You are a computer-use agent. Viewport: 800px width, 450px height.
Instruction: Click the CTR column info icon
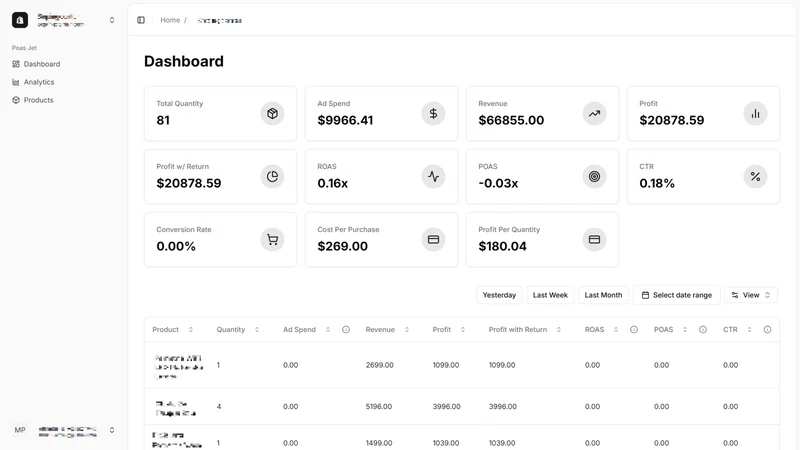tap(767, 330)
